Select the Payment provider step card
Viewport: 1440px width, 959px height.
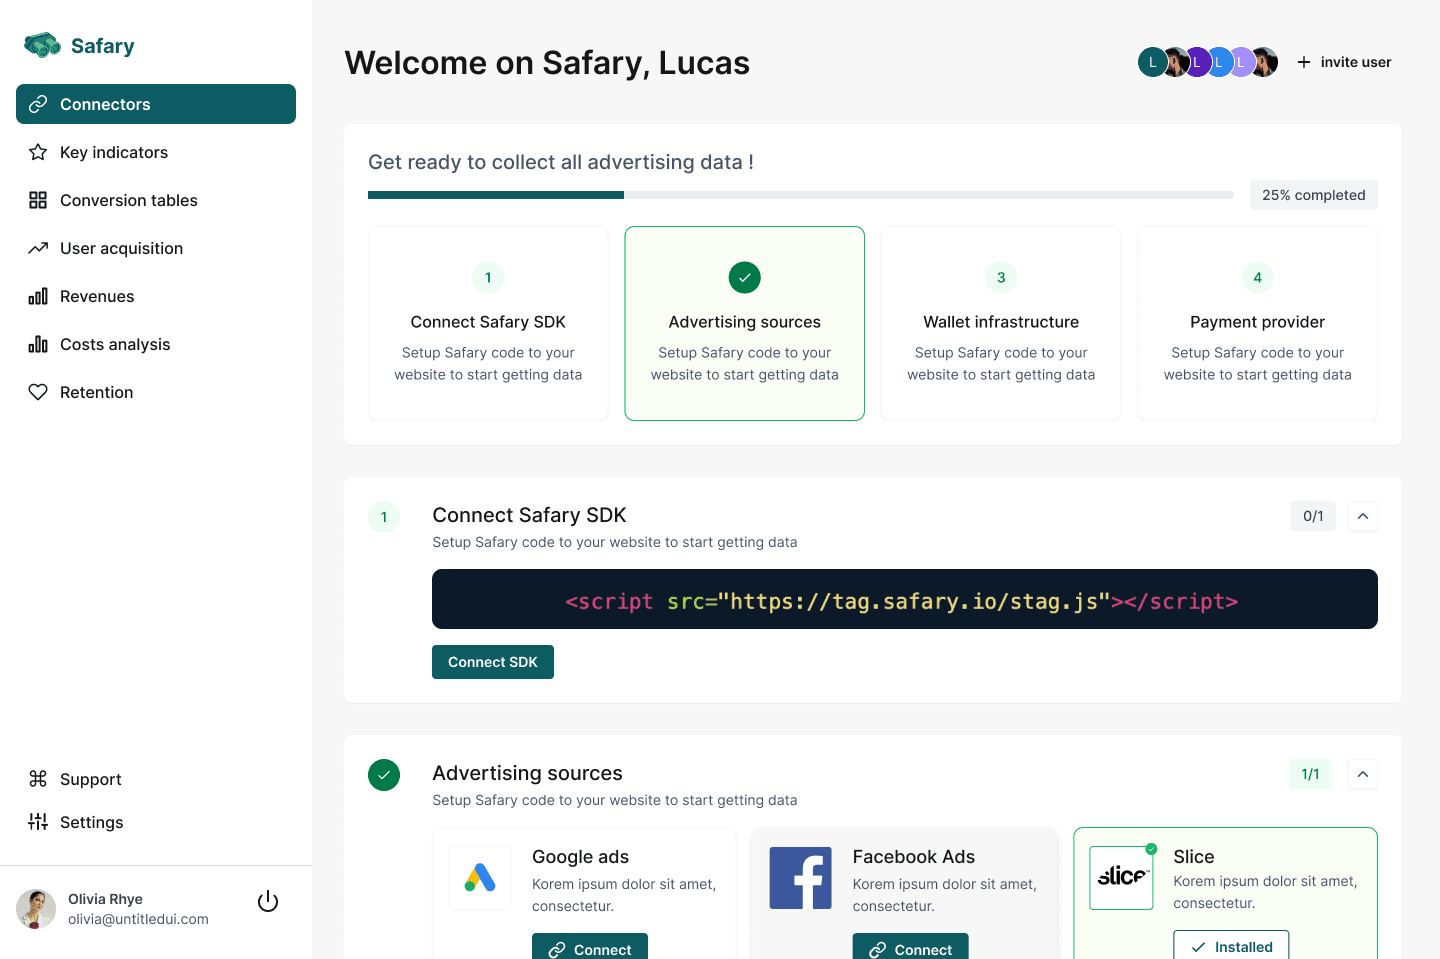pos(1258,323)
